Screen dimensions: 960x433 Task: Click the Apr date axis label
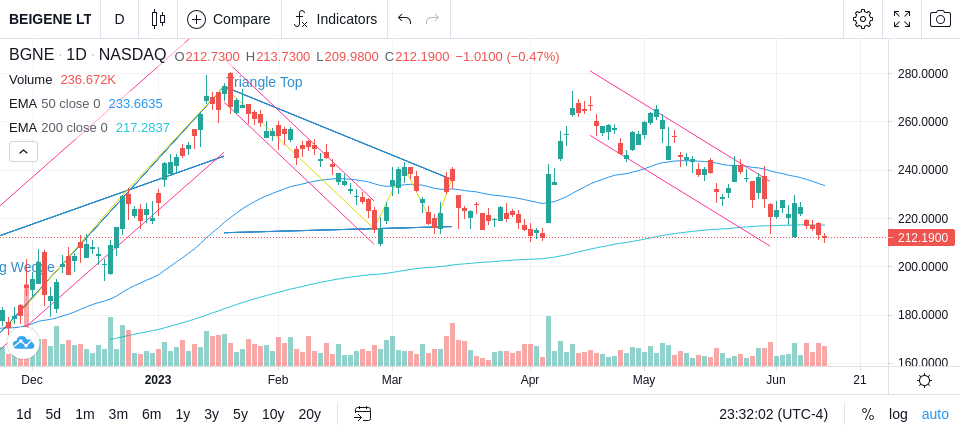[530, 380]
